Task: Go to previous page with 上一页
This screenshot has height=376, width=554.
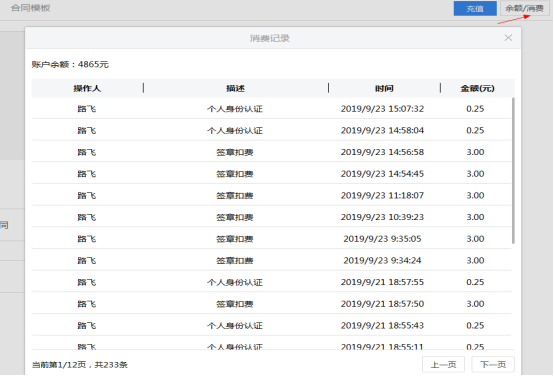Action: (x=443, y=364)
